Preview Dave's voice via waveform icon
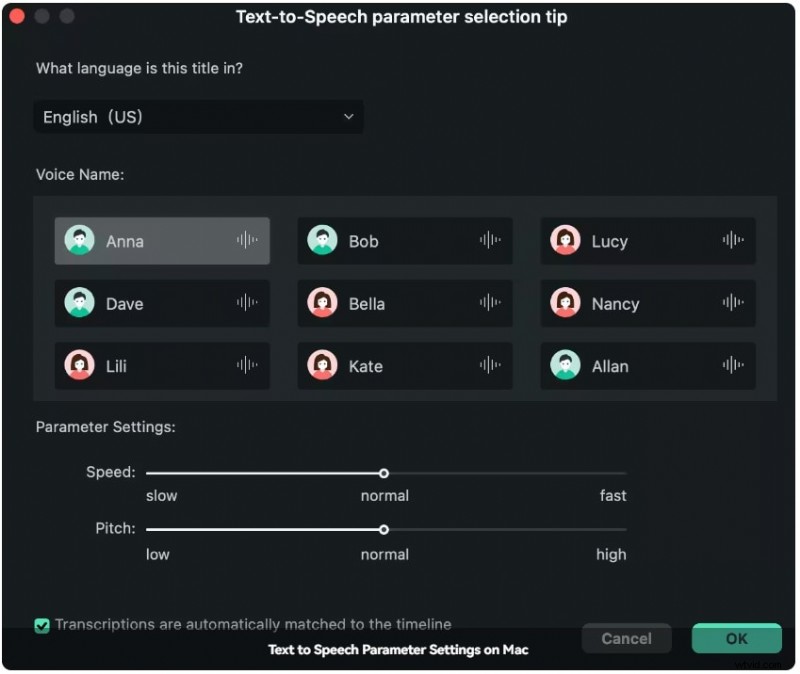Screen dimensions: 800x674 (x=246, y=302)
